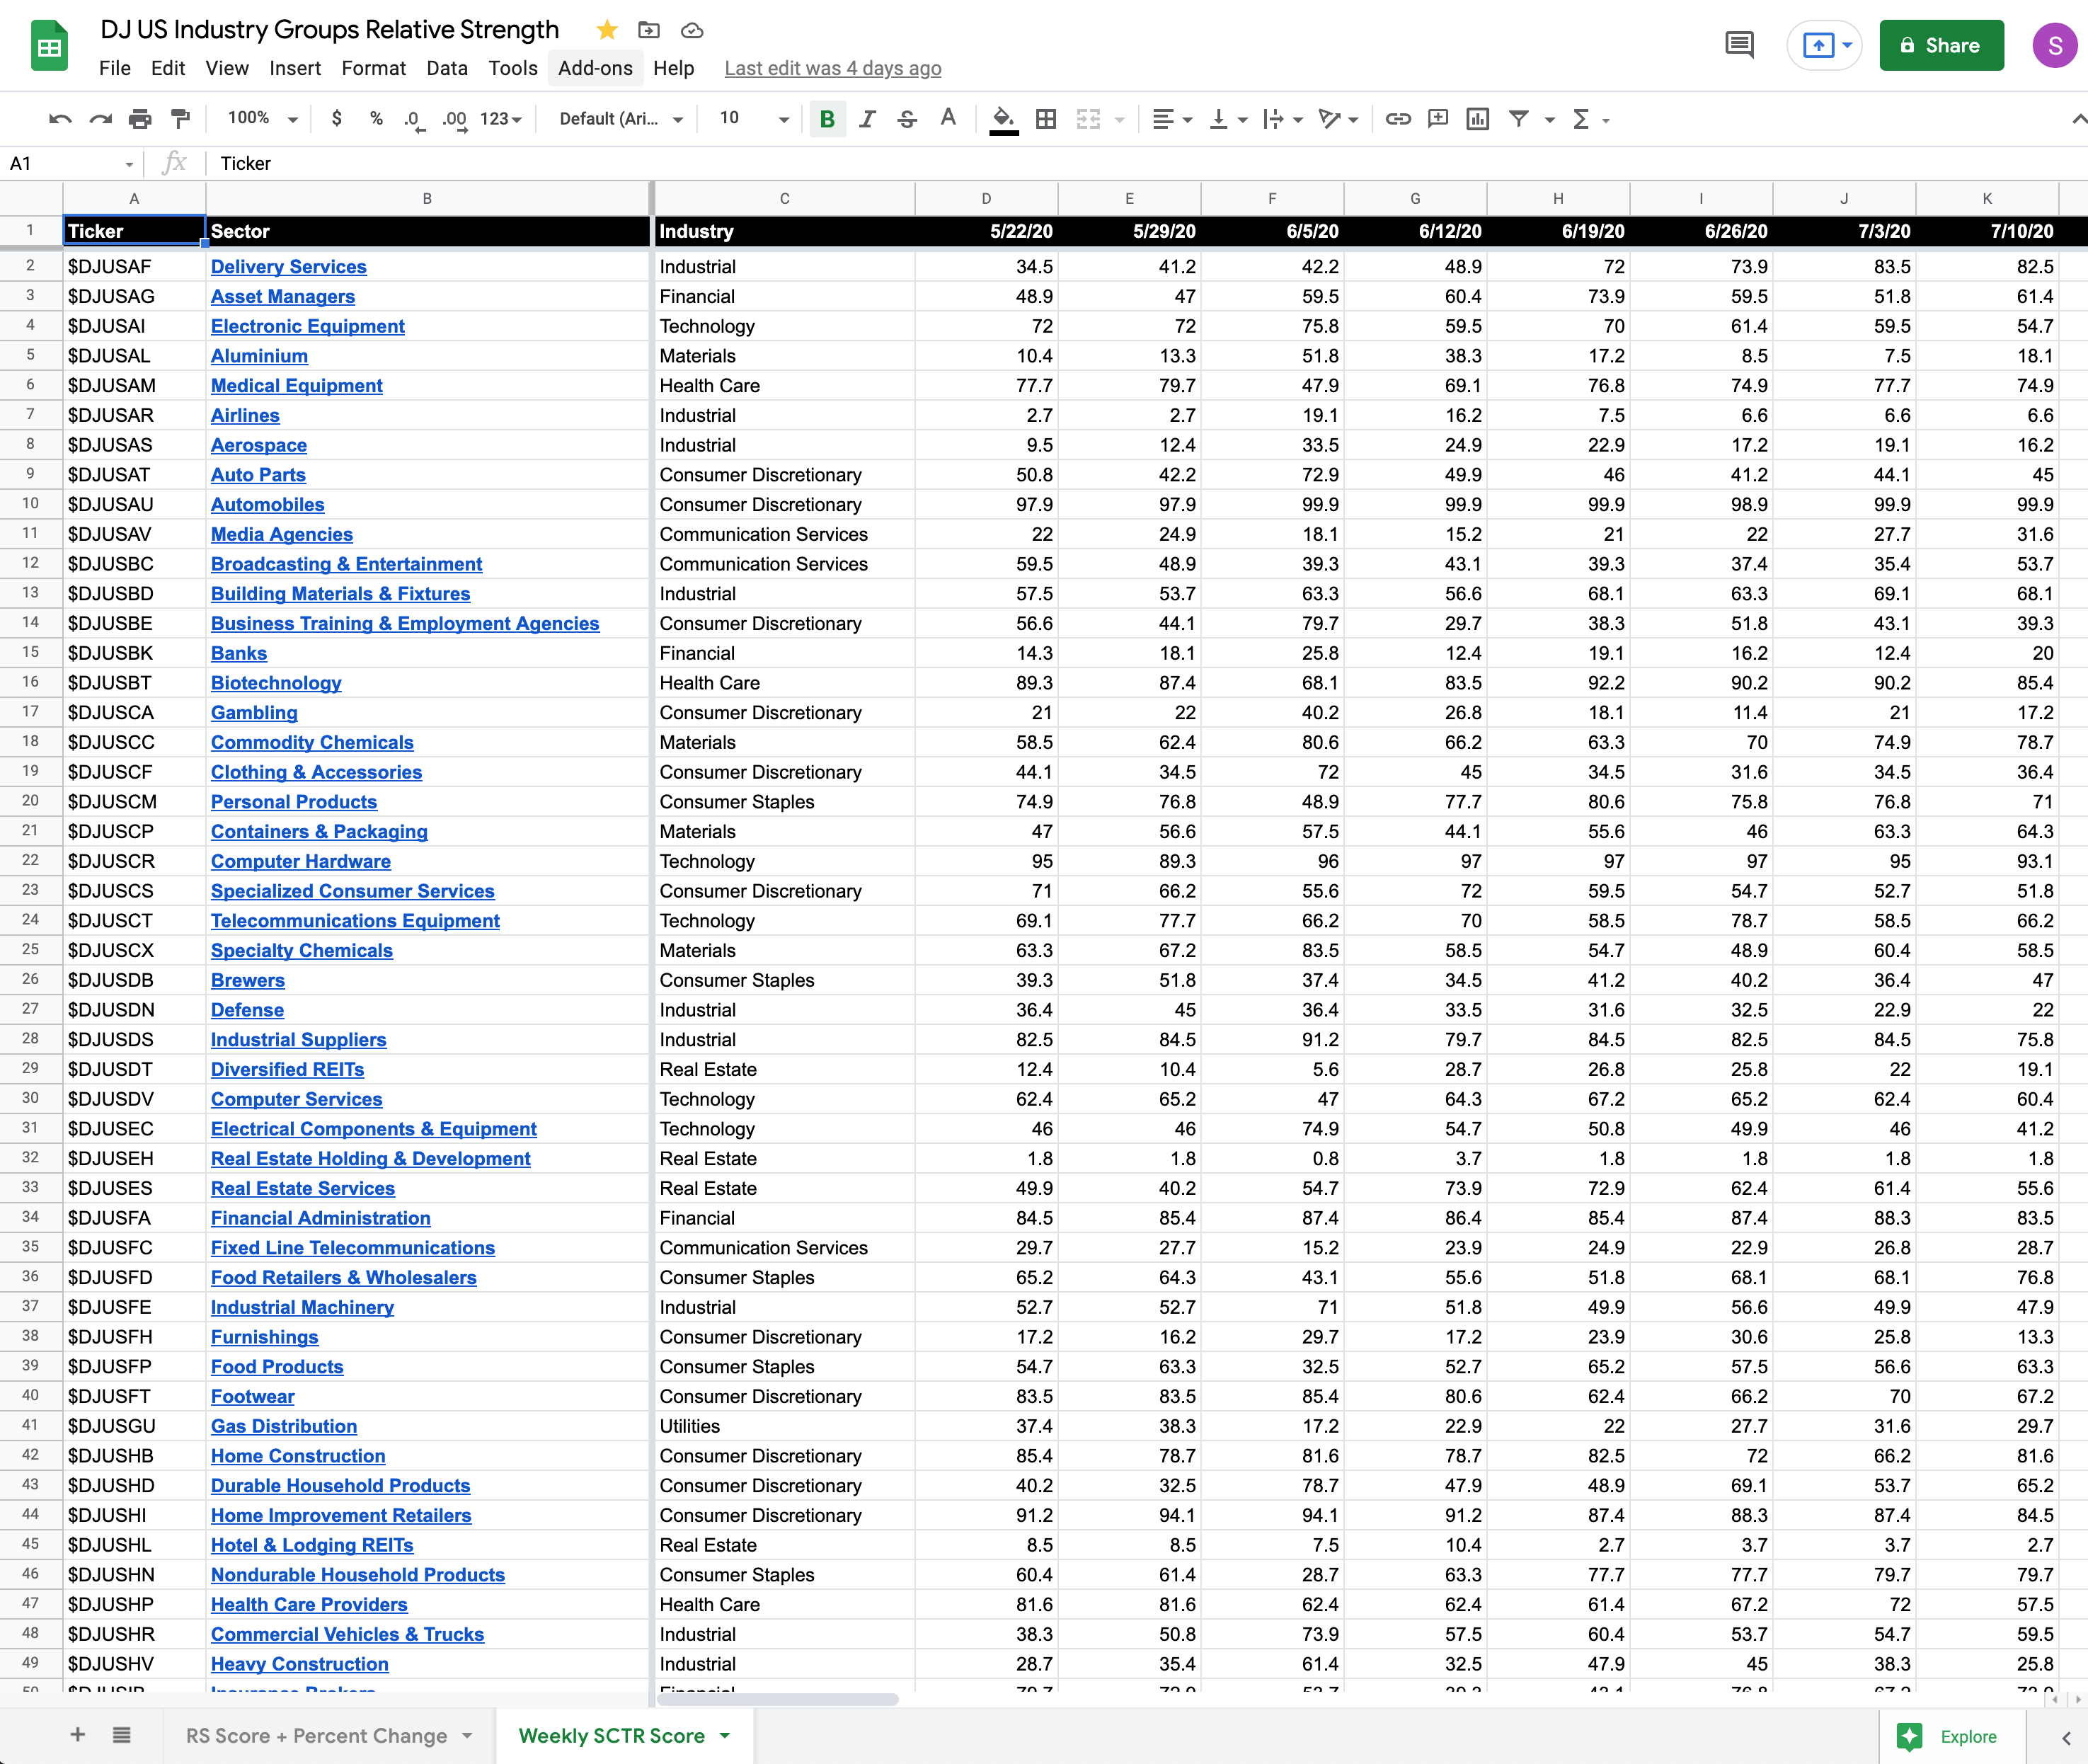Toggle bold formatting button

click(827, 119)
